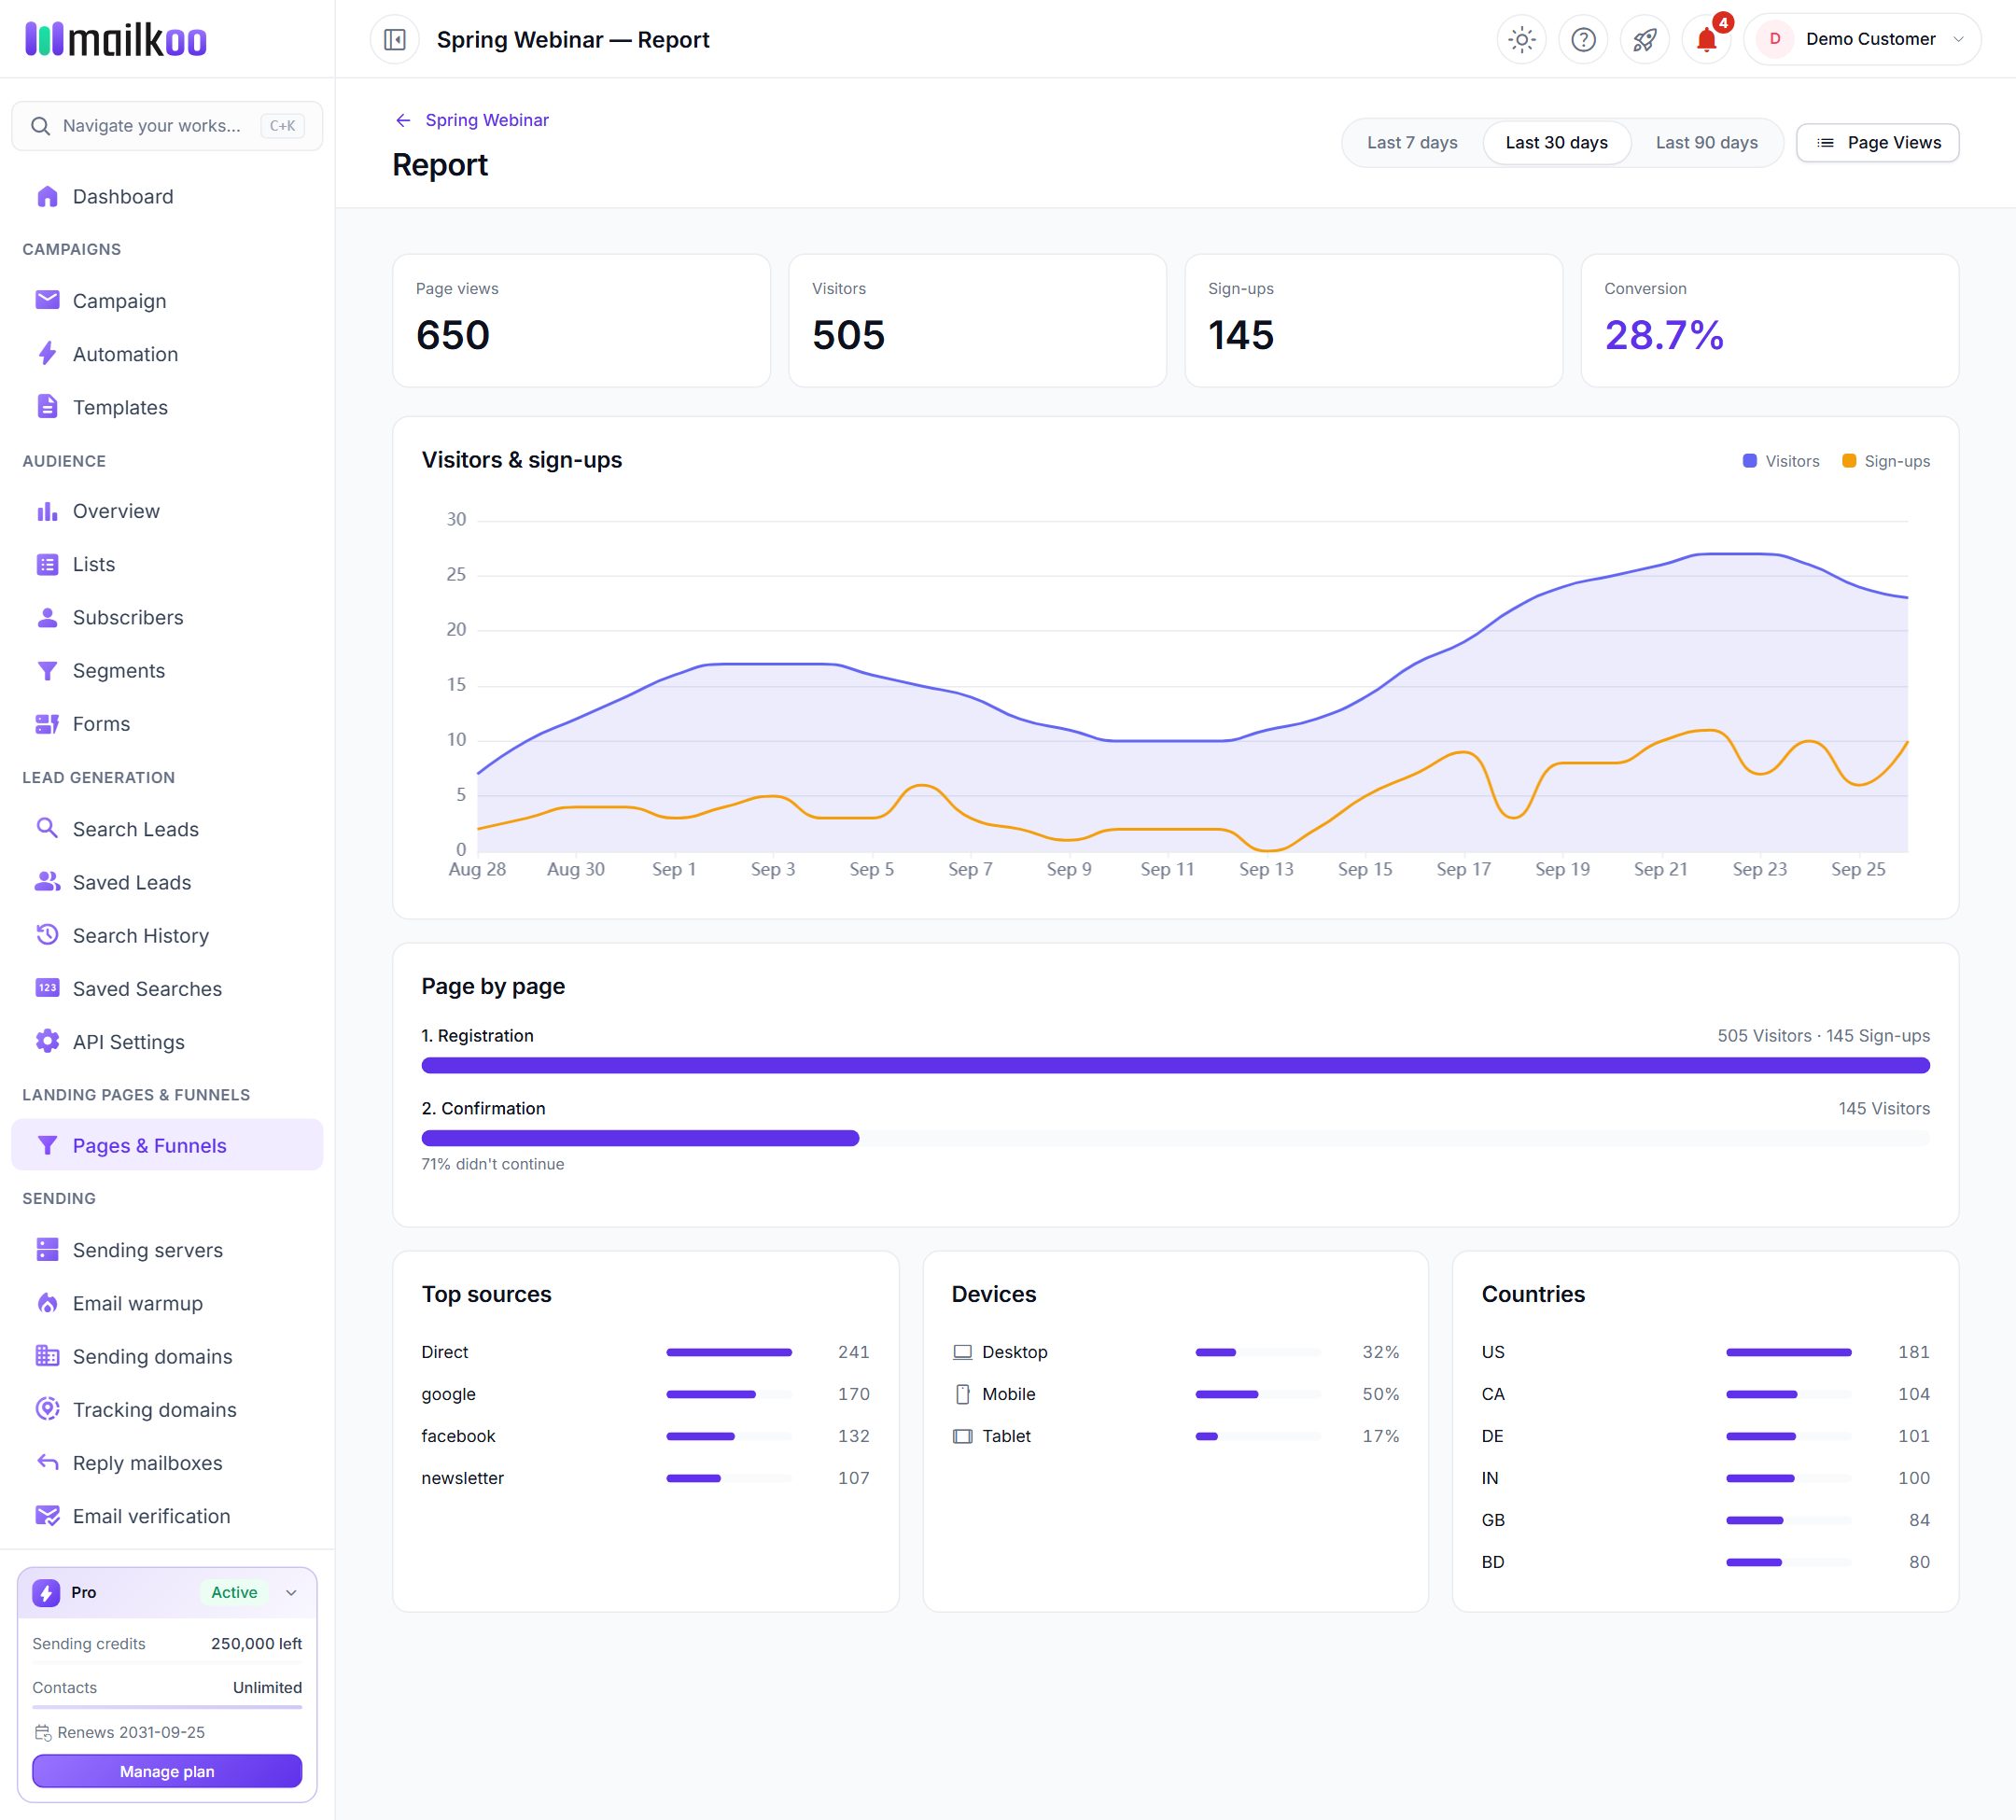This screenshot has height=1820, width=2016.
Task: Toggle the Sign-ups legend swatch
Action: tap(1849, 461)
